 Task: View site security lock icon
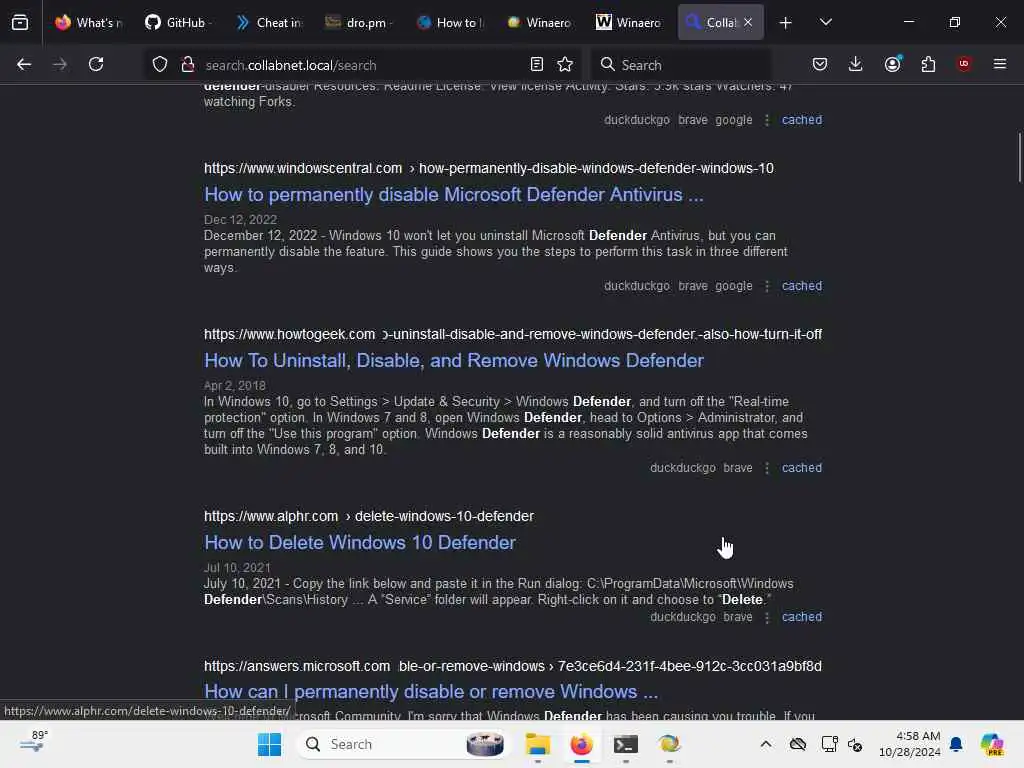point(188,65)
